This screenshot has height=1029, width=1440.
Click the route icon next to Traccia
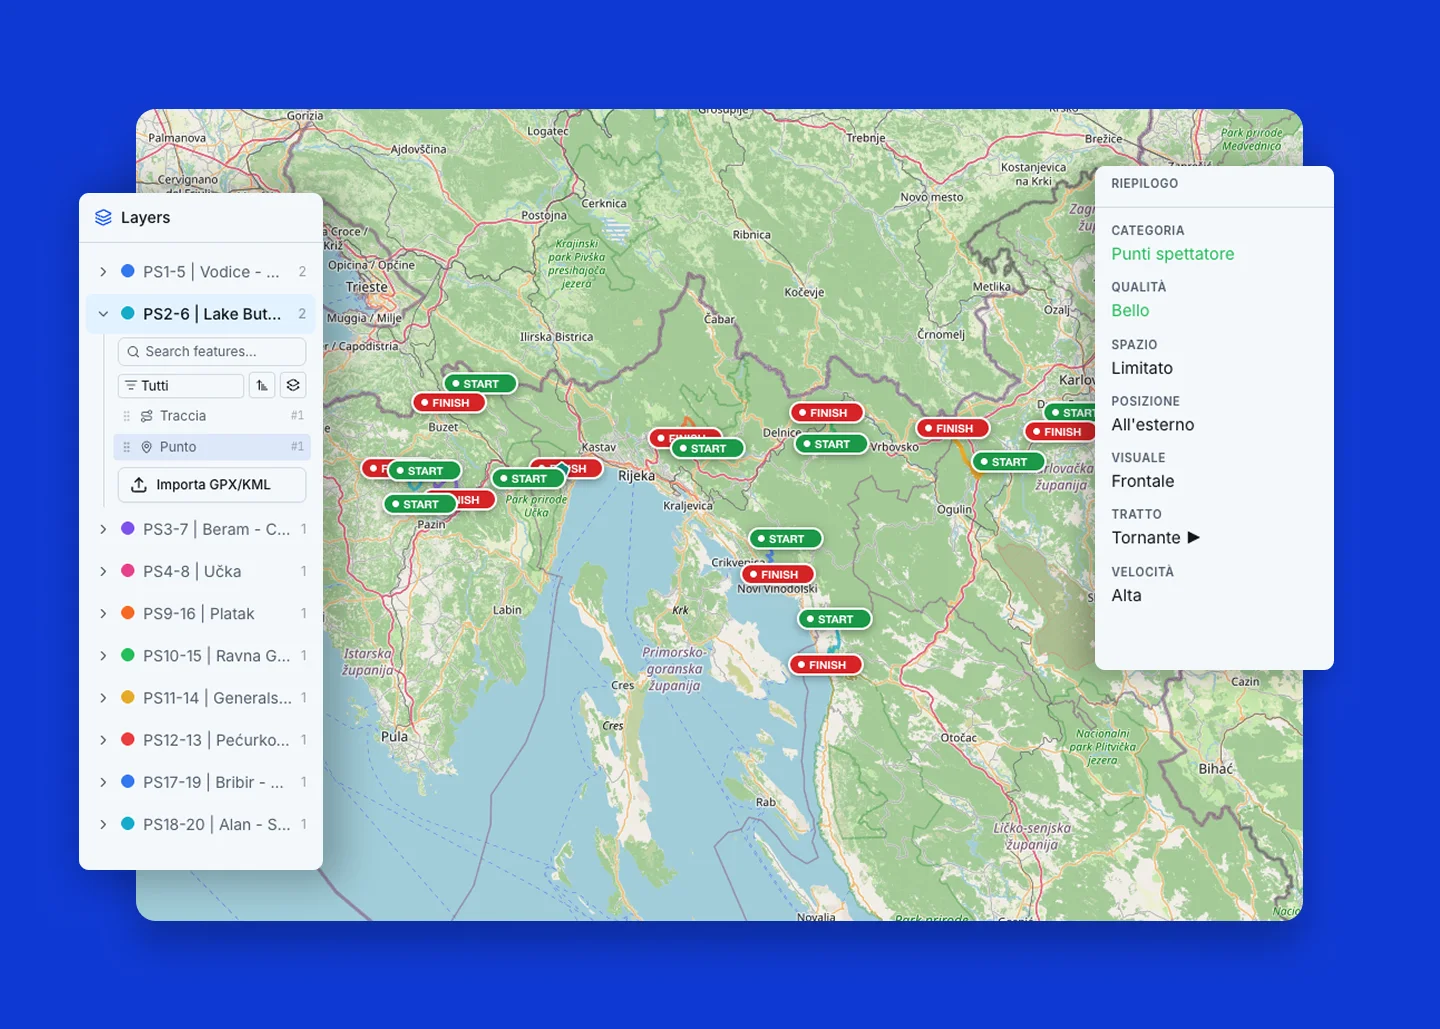tap(147, 416)
